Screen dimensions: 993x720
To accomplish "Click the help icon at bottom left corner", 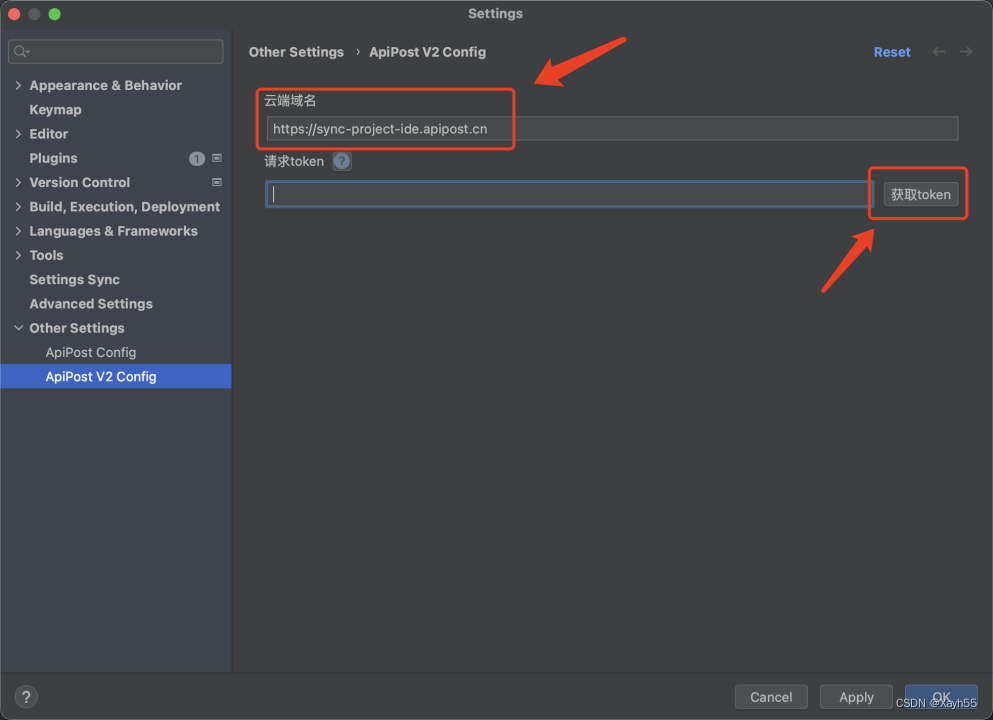I will [x=25, y=696].
